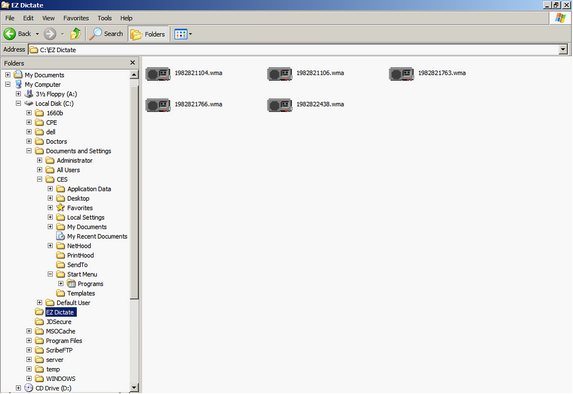Screen dimensions: 573x394
Task: Collapse the Documents and Settings folder
Action: click(29, 151)
